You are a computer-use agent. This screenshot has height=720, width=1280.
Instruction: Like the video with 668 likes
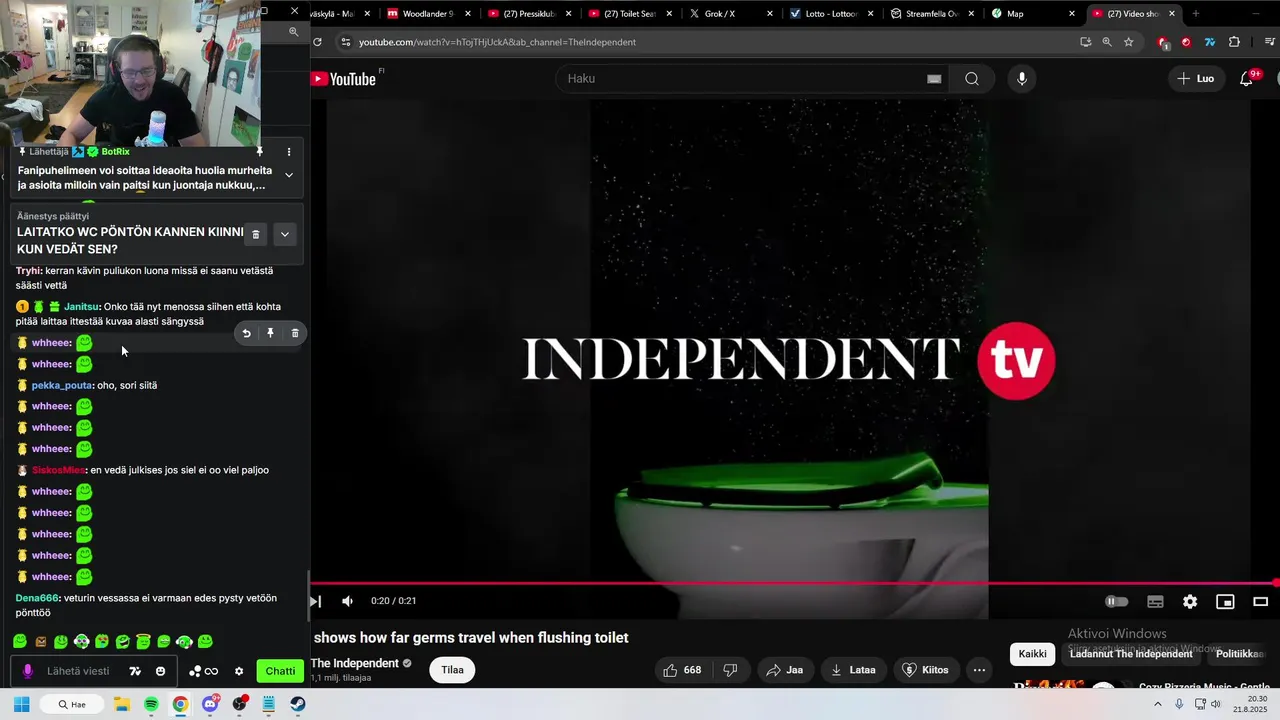click(x=682, y=670)
